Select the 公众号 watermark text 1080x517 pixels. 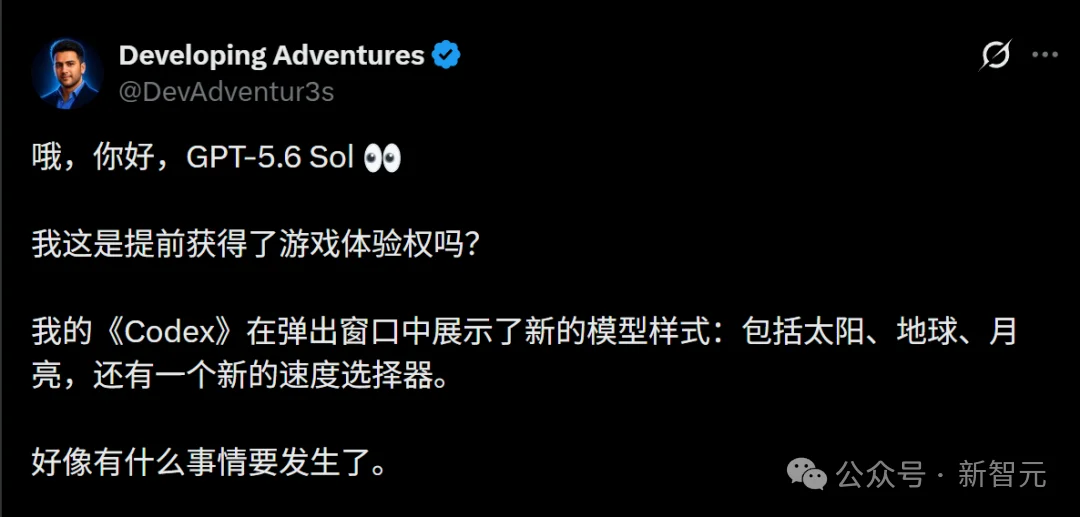point(880,474)
